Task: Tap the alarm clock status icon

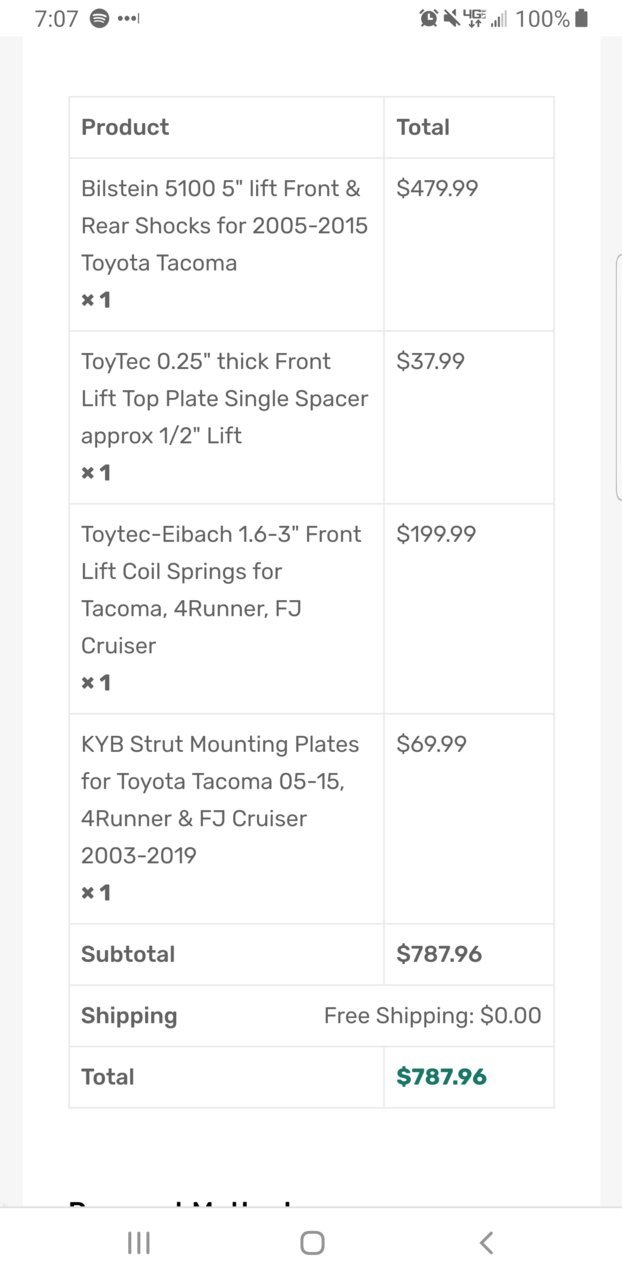Action: [x=429, y=18]
